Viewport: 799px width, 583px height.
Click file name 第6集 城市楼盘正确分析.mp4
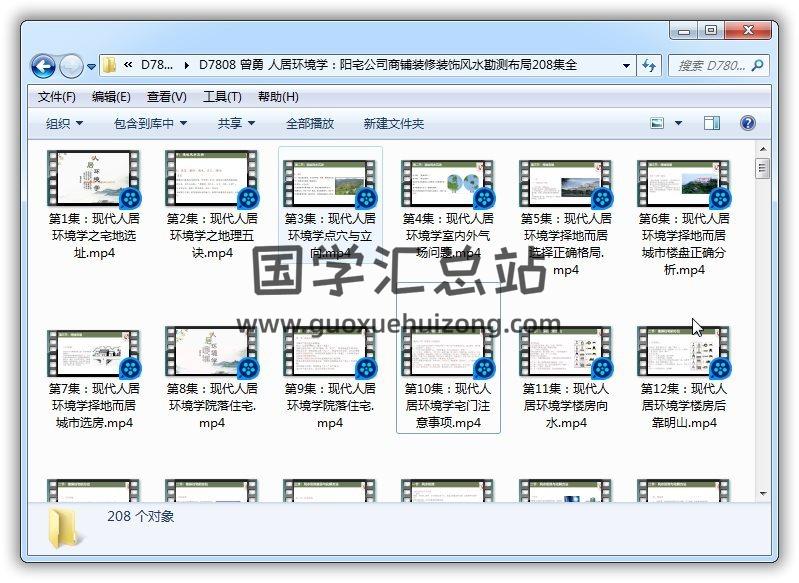pyautogui.click(x=684, y=244)
